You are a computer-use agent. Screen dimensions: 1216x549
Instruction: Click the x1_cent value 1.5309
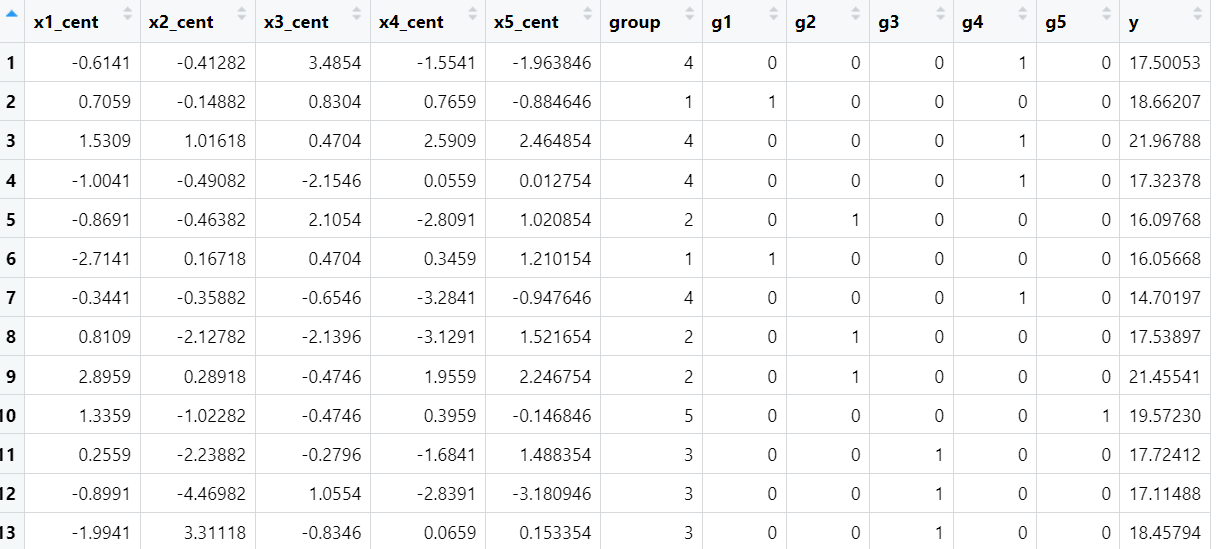106,141
